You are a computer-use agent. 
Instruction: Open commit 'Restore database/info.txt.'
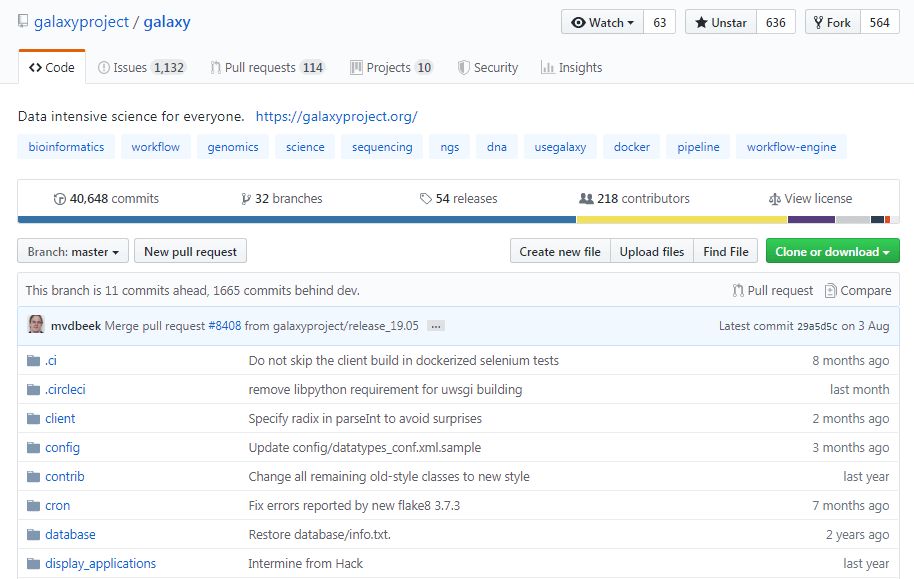[x=319, y=535]
